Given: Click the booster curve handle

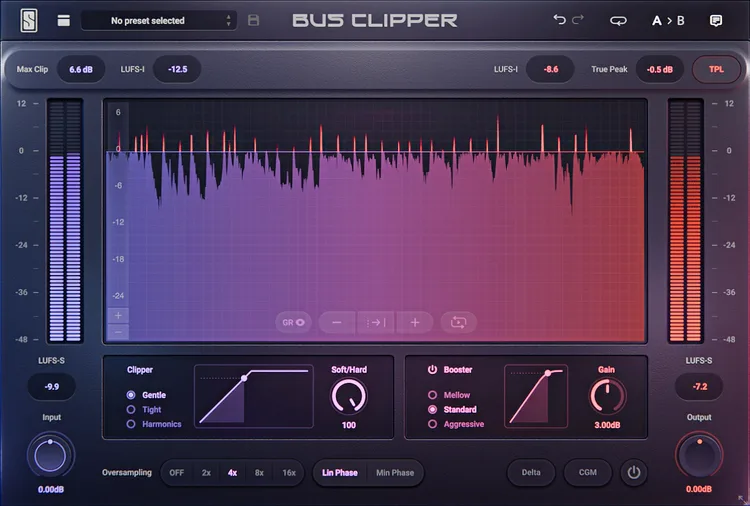Looking at the screenshot, I should pos(548,373).
